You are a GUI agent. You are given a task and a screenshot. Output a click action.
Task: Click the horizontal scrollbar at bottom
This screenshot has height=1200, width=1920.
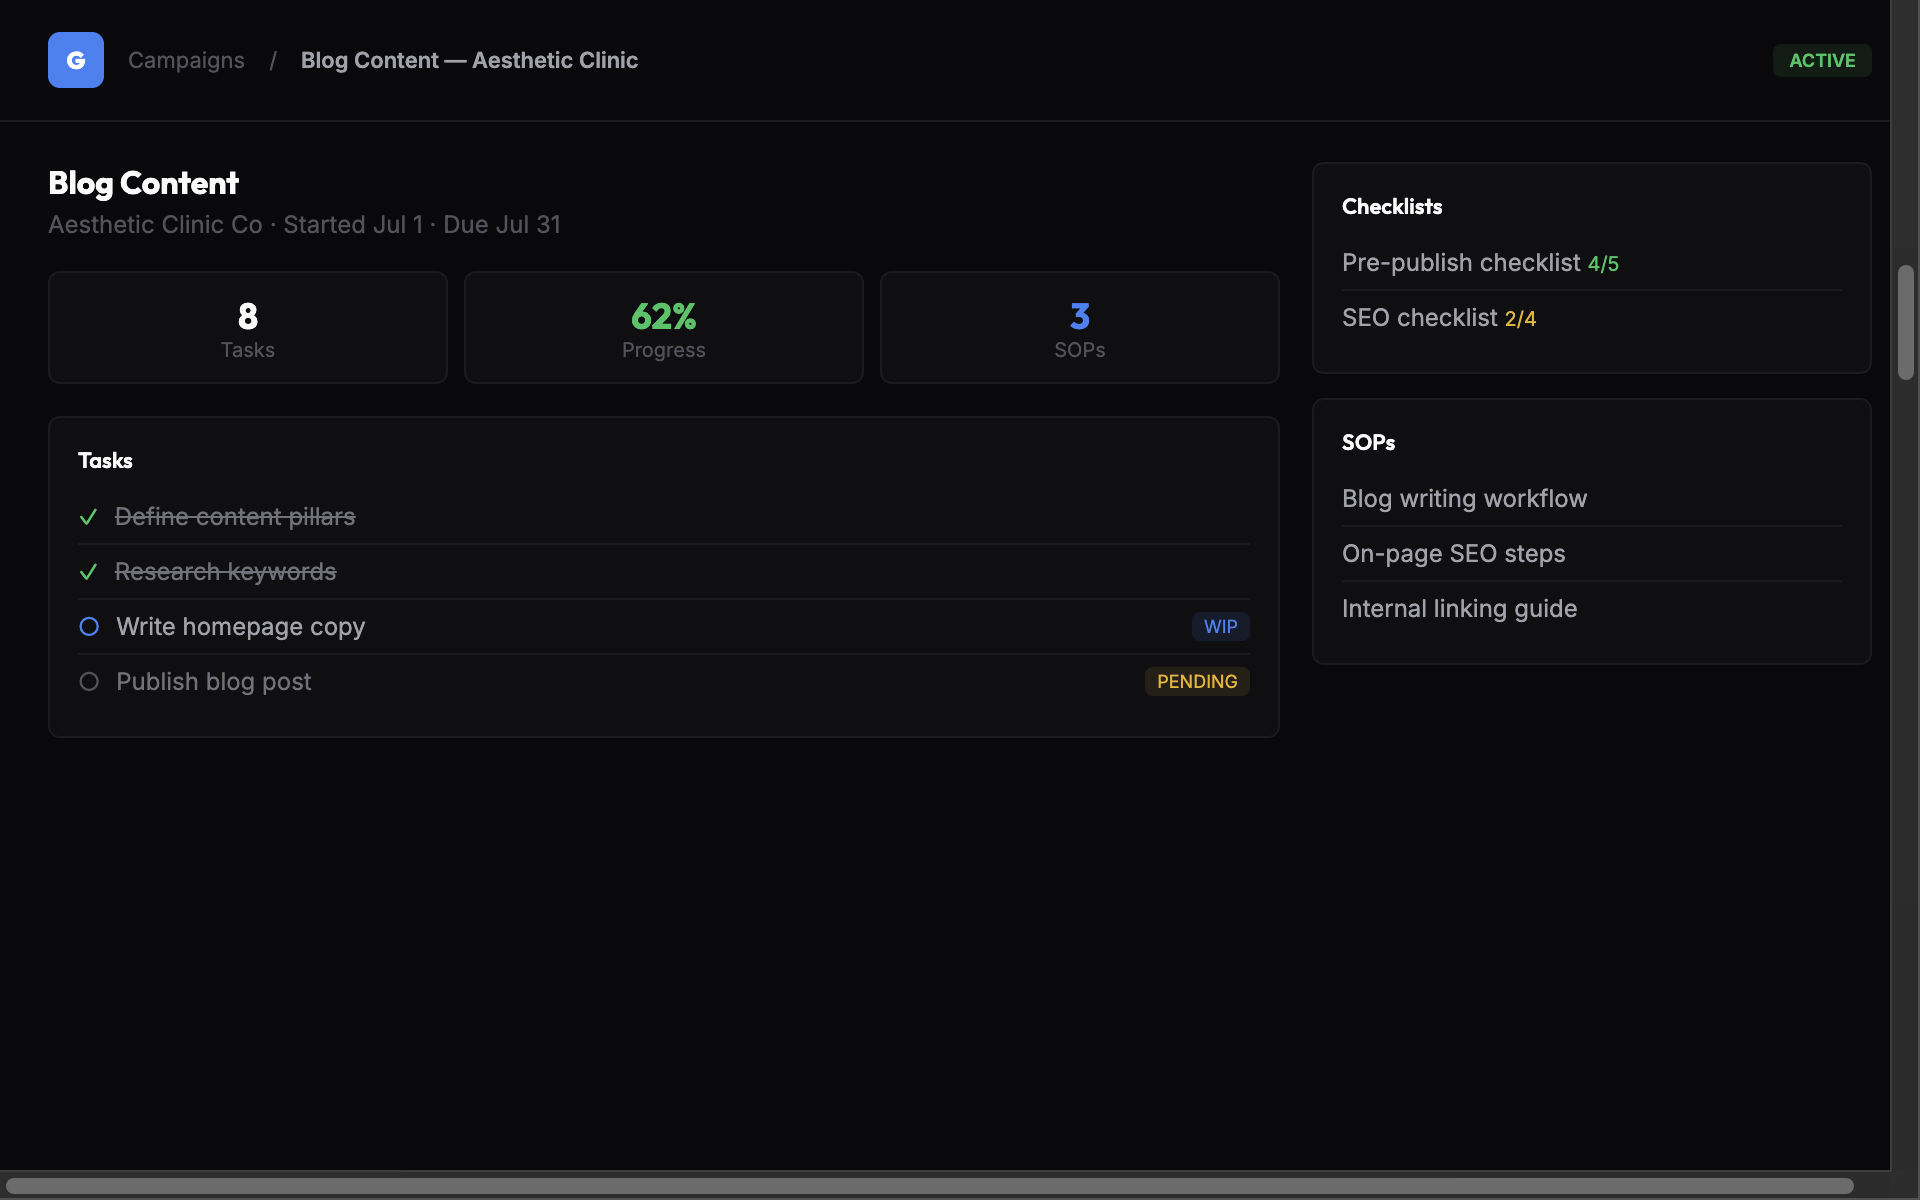pos(930,1186)
